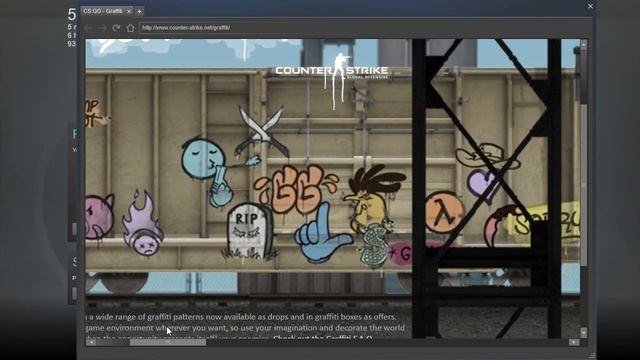Open the home page with the house icon
Image resolution: width=640 pixels, height=360 pixels.
coord(130,28)
